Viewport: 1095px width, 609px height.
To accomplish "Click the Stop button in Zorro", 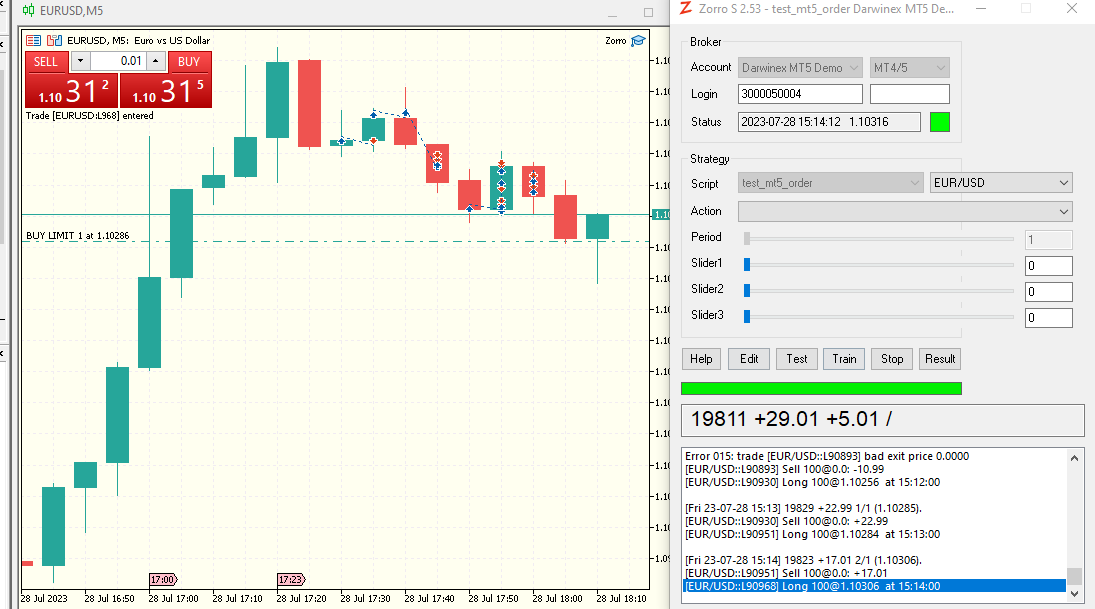I will coord(892,359).
